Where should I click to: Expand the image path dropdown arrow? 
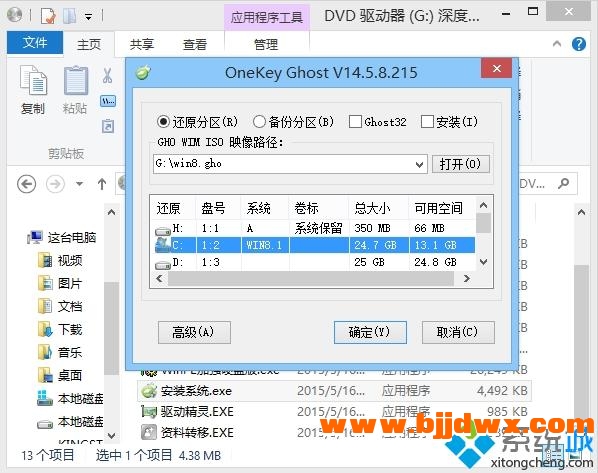419,164
